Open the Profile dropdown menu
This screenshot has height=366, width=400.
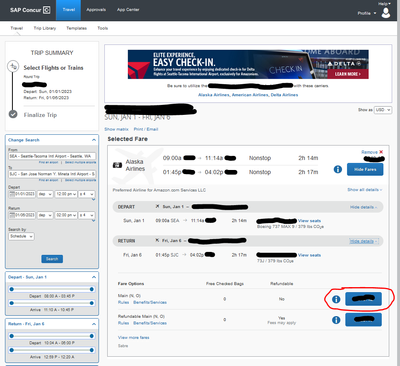pyautogui.click(x=367, y=13)
